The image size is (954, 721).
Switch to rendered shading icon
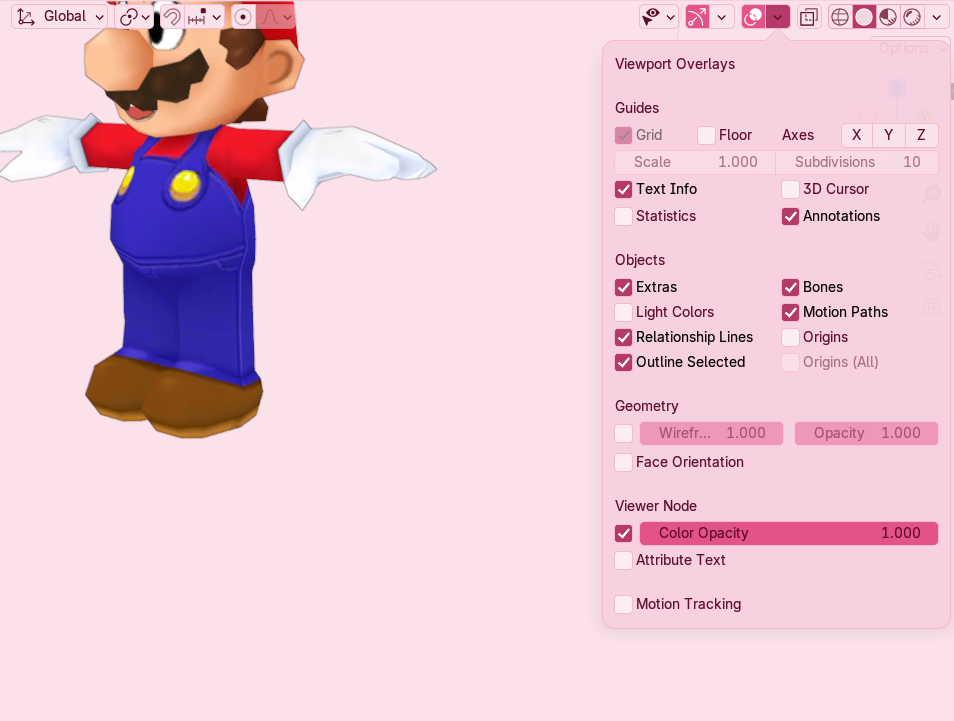[x=911, y=17]
